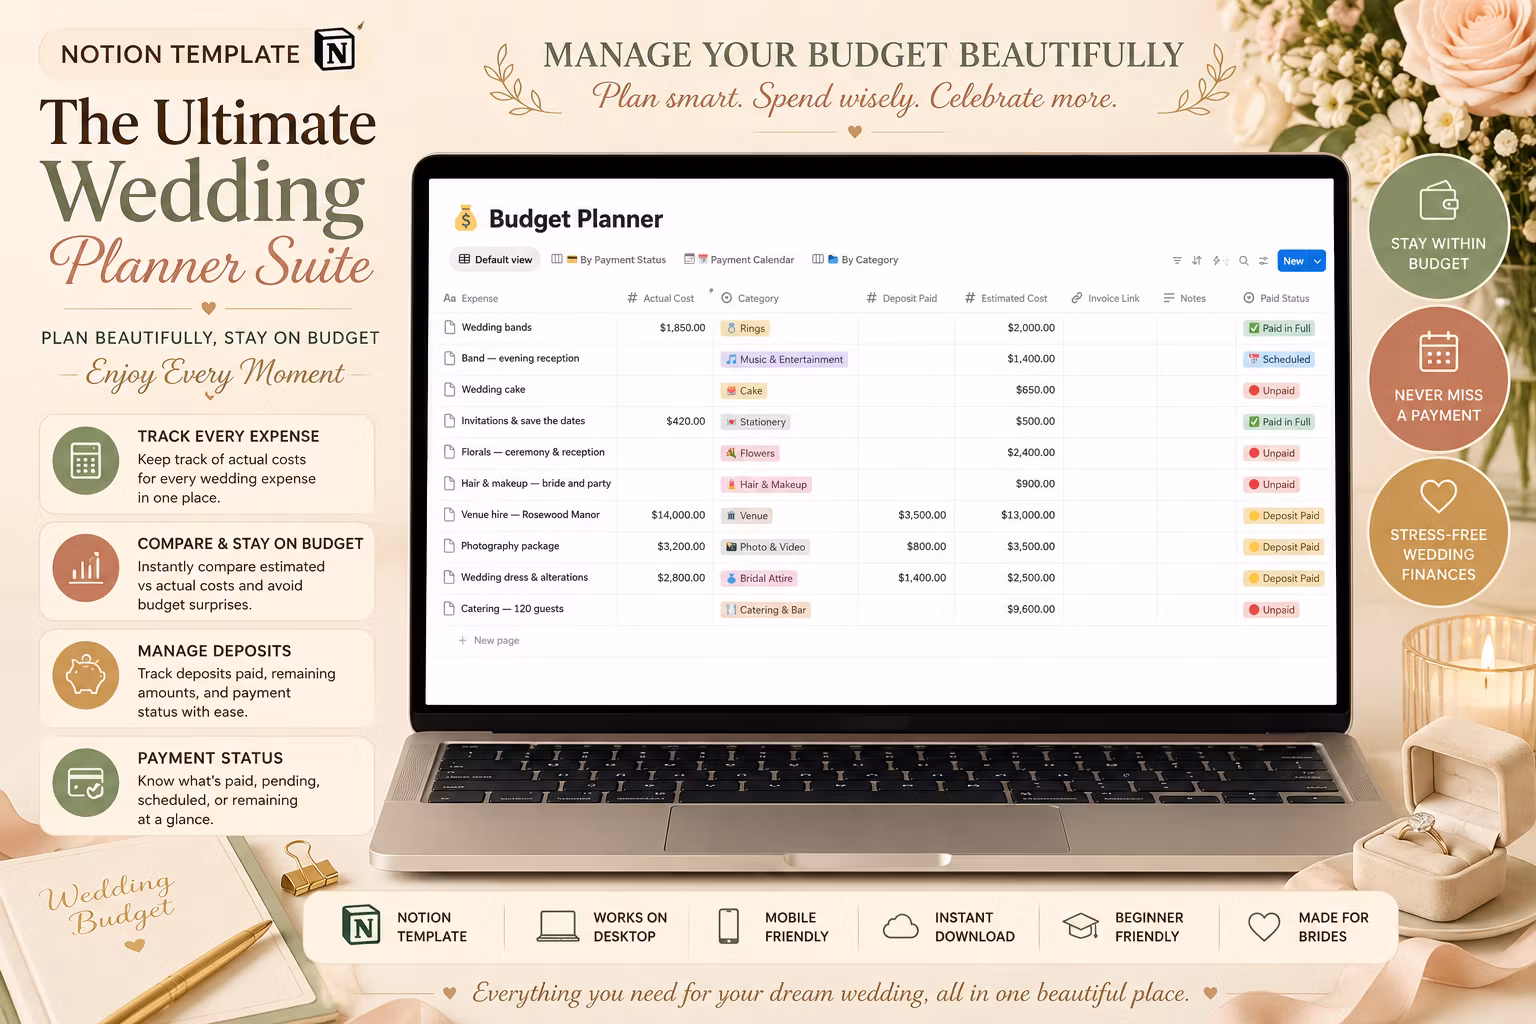Click the $3,200.00 actual cost cell
This screenshot has height=1024, width=1536.
click(x=681, y=546)
